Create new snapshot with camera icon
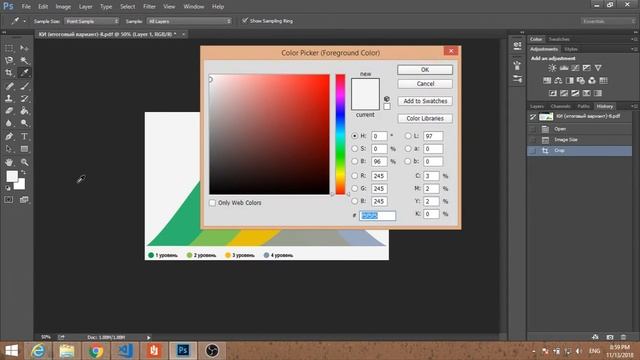Image resolution: width=640 pixels, height=360 pixels. [609, 337]
